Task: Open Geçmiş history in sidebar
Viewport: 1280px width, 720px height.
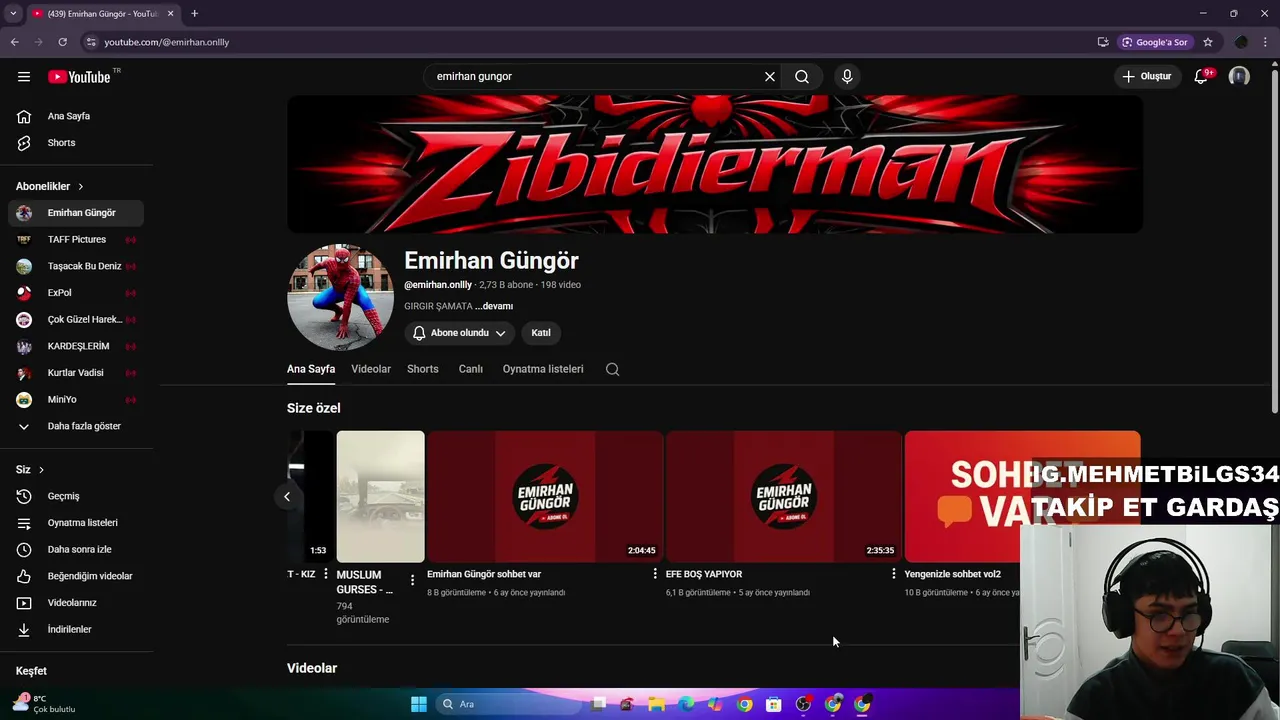Action: [76, 496]
